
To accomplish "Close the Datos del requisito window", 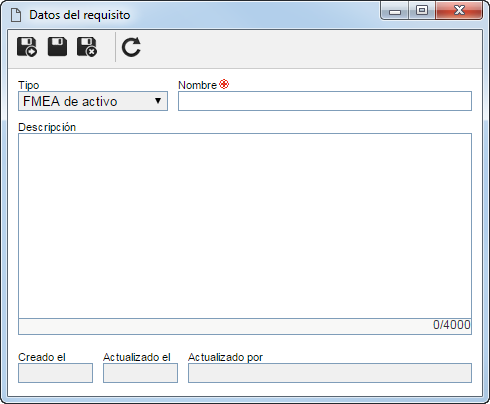I will click(x=459, y=10).
